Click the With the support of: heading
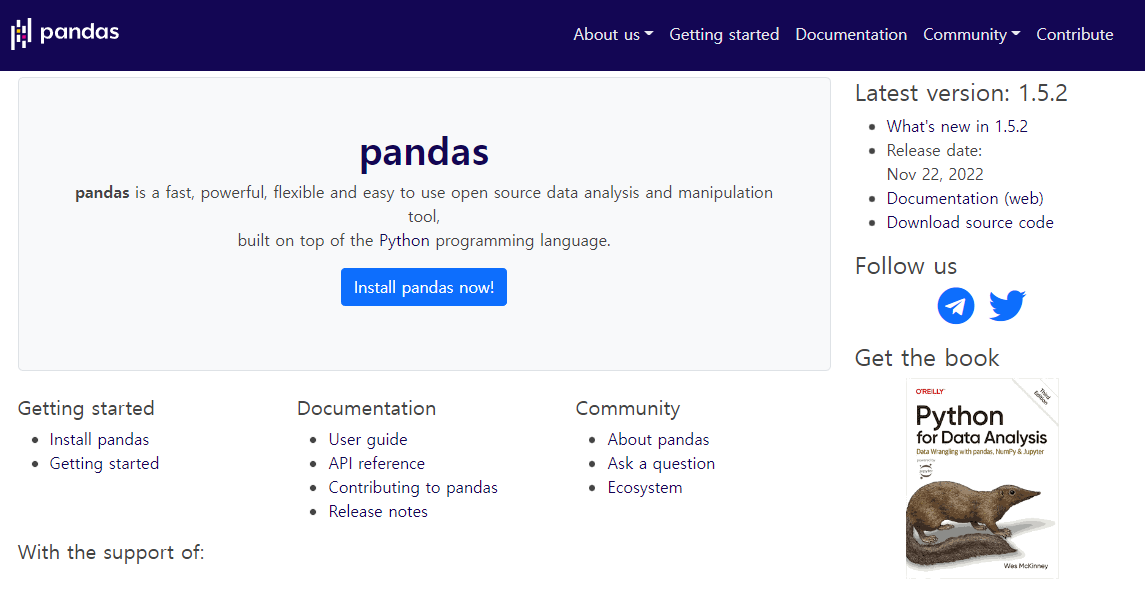1145x593 pixels. pos(111,552)
